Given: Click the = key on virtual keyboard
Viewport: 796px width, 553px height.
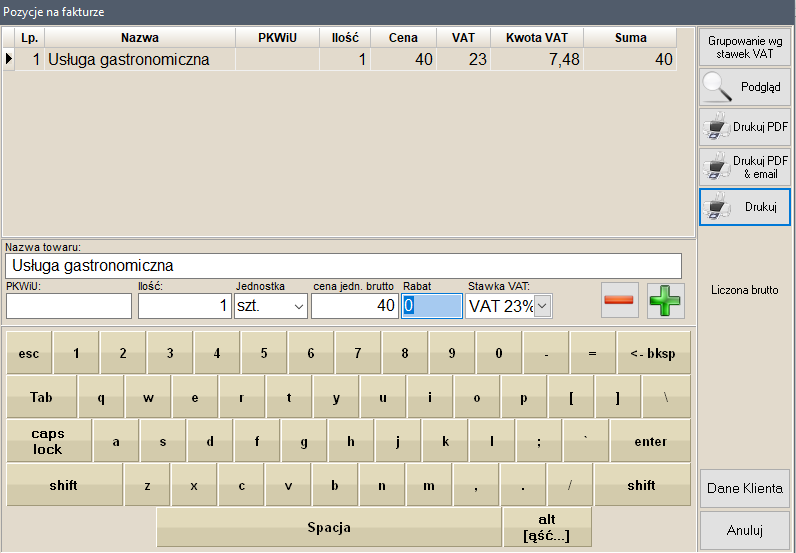Looking at the screenshot, I should 592,353.
